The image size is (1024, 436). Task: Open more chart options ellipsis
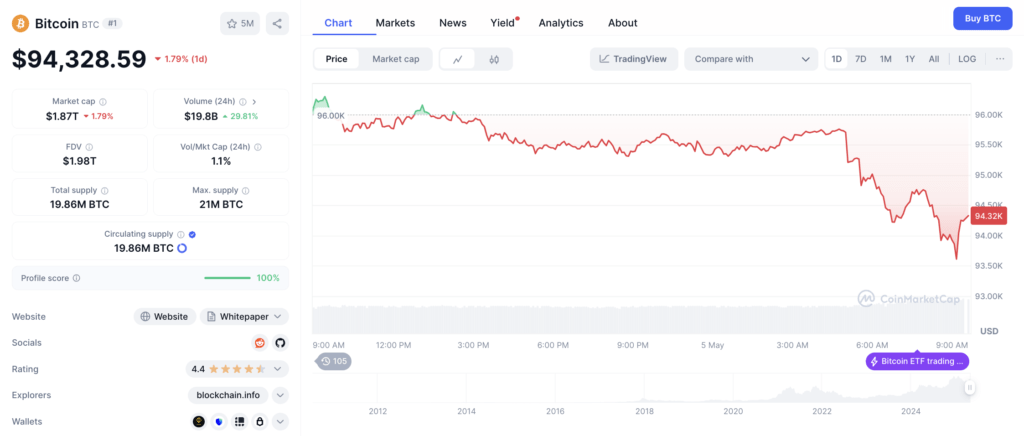1000,59
